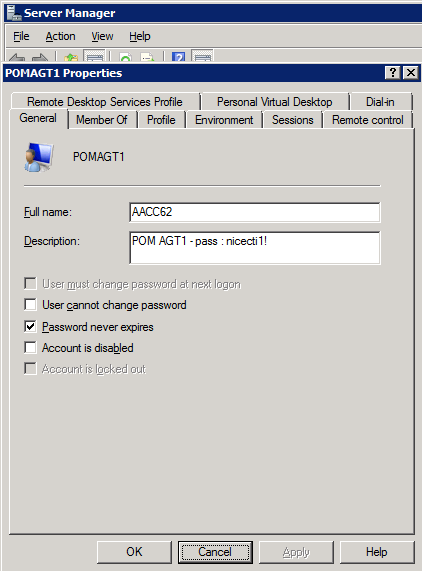Image resolution: width=422 pixels, height=571 pixels.
Task: Click into the Full name field
Action: point(255,212)
